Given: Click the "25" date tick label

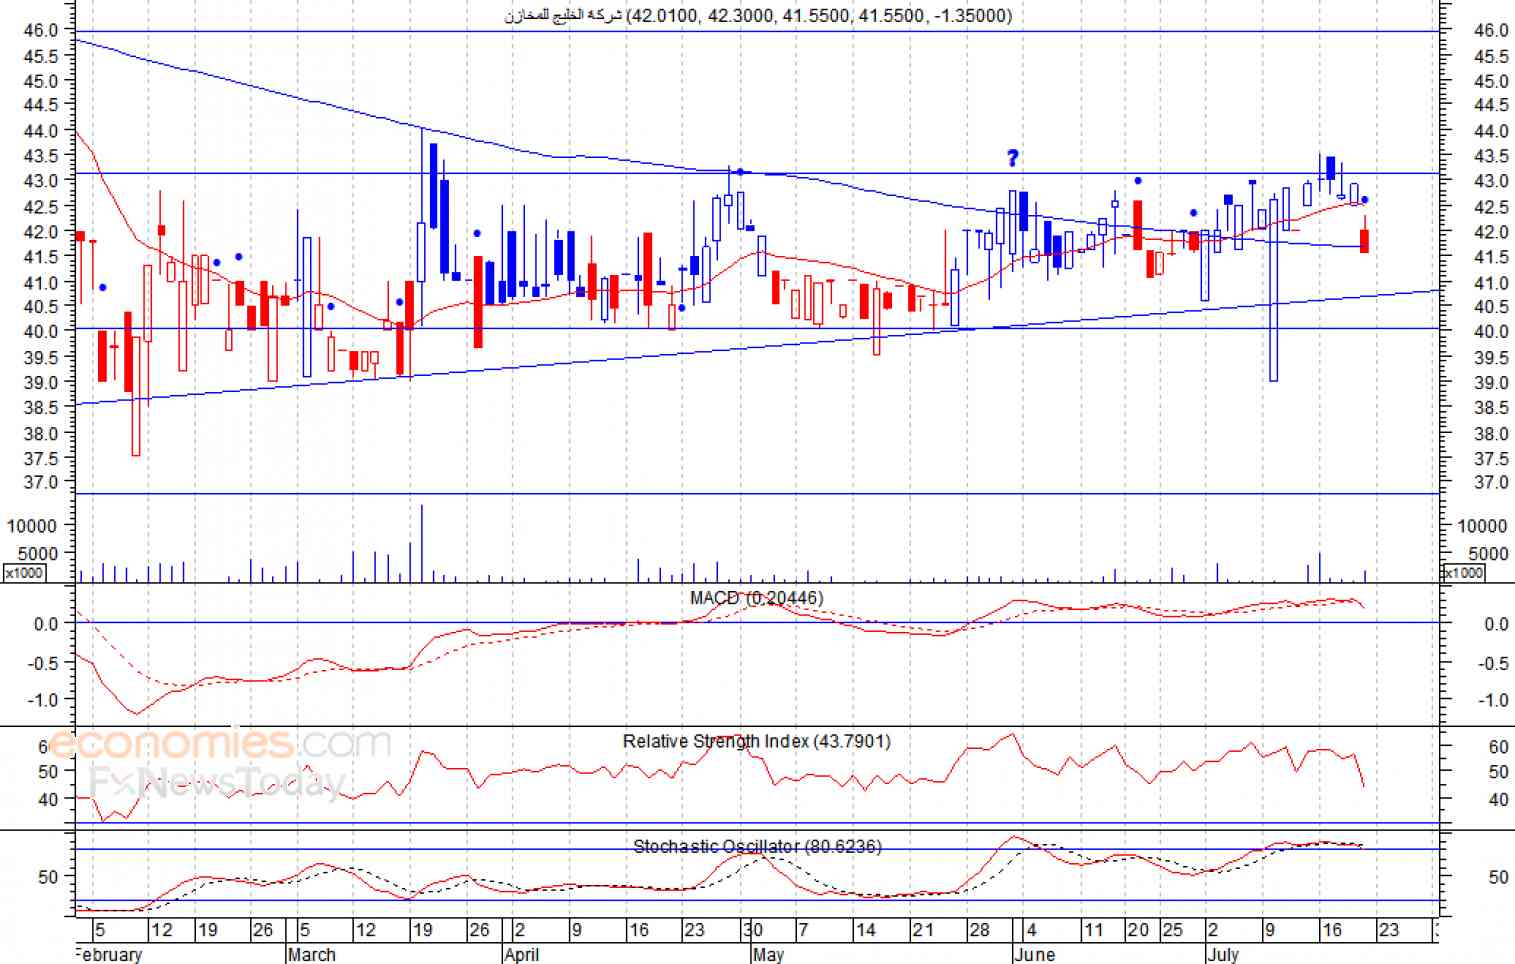Looking at the screenshot, I should (1172, 930).
